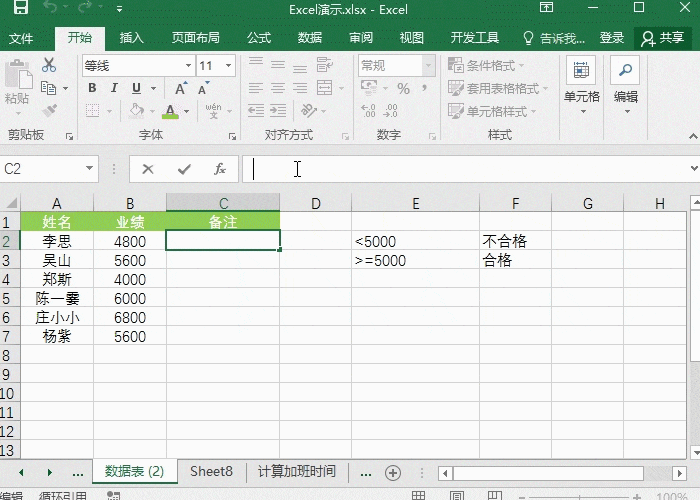Click the Comma Style icon
The height and width of the screenshot is (500, 700).
click(424, 88)
